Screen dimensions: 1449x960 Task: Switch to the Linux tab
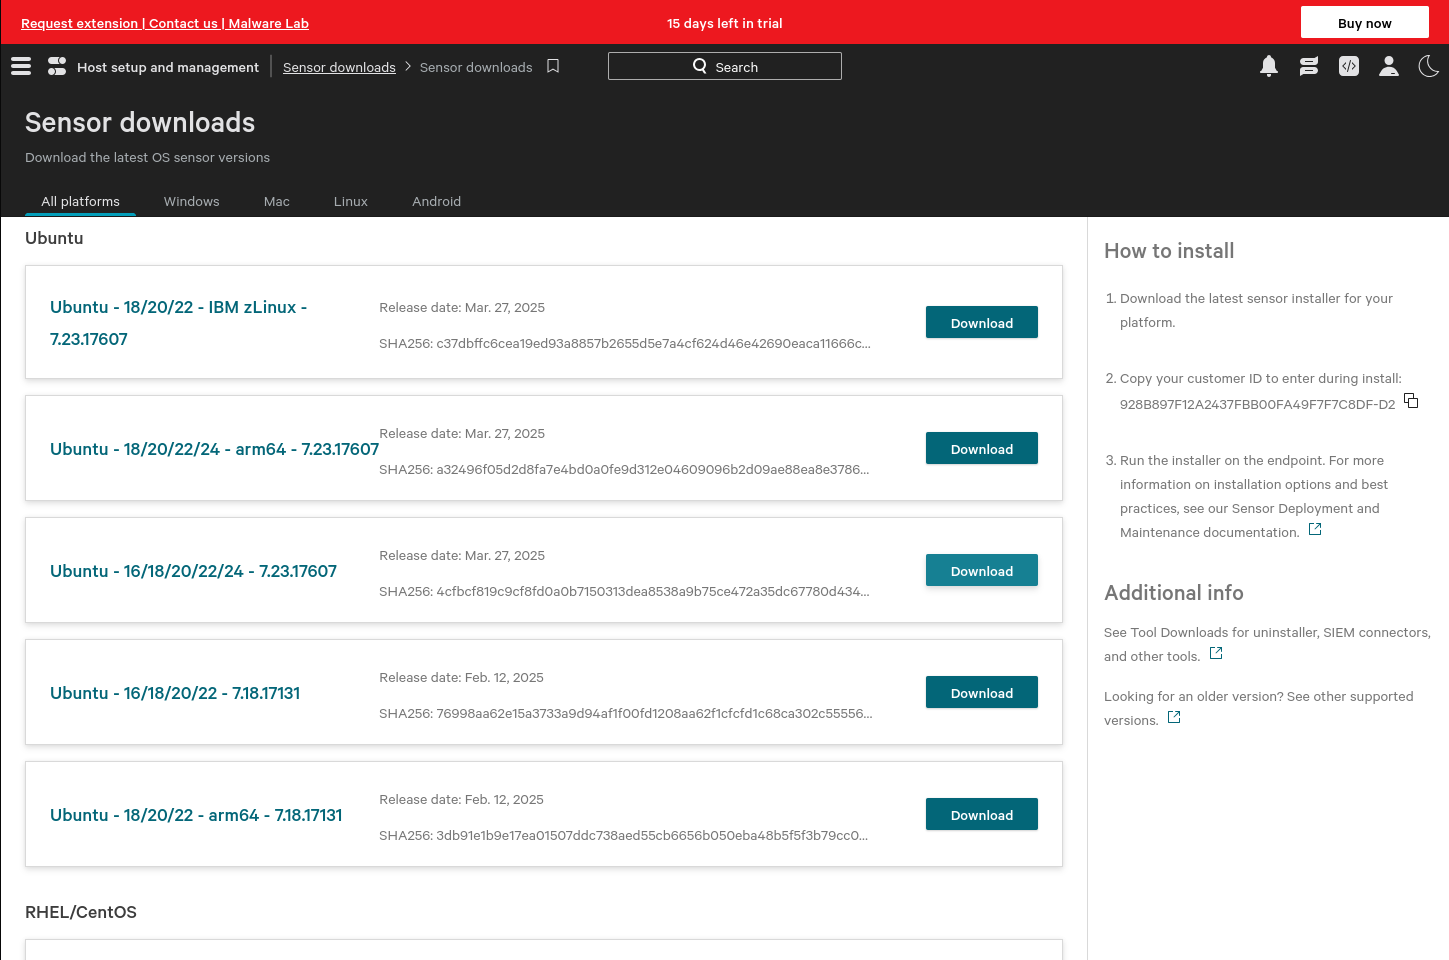tap(350, 201)
